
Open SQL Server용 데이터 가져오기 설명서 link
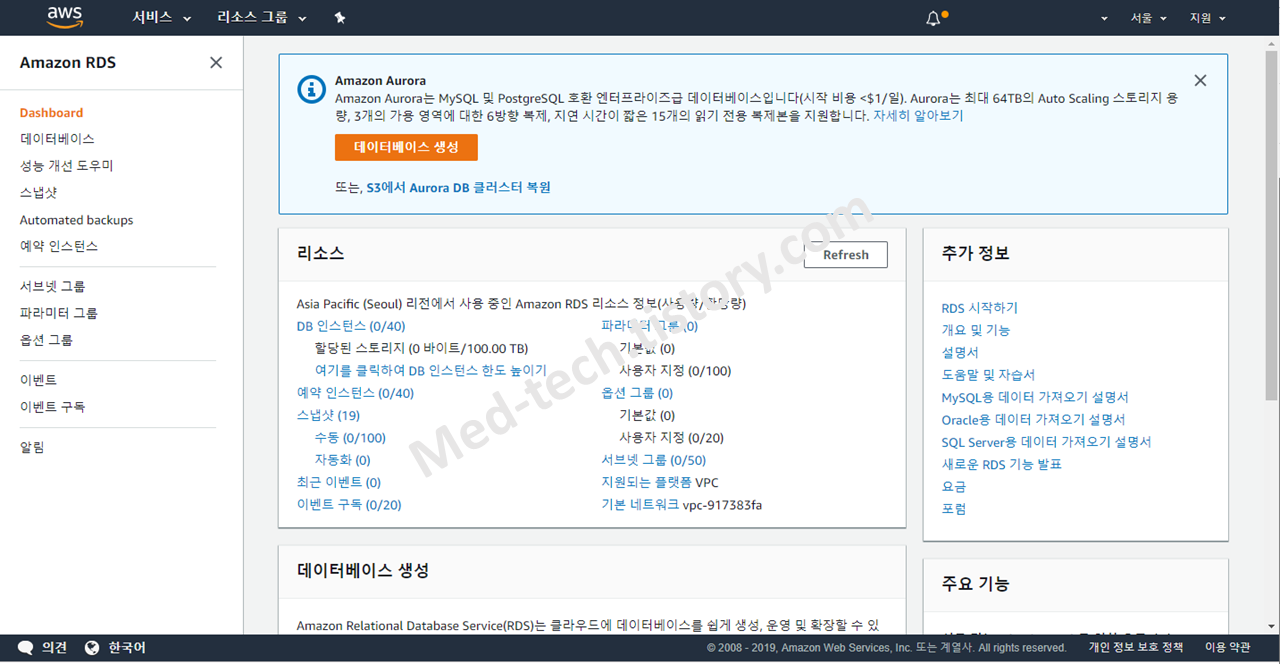[1046, 442]
